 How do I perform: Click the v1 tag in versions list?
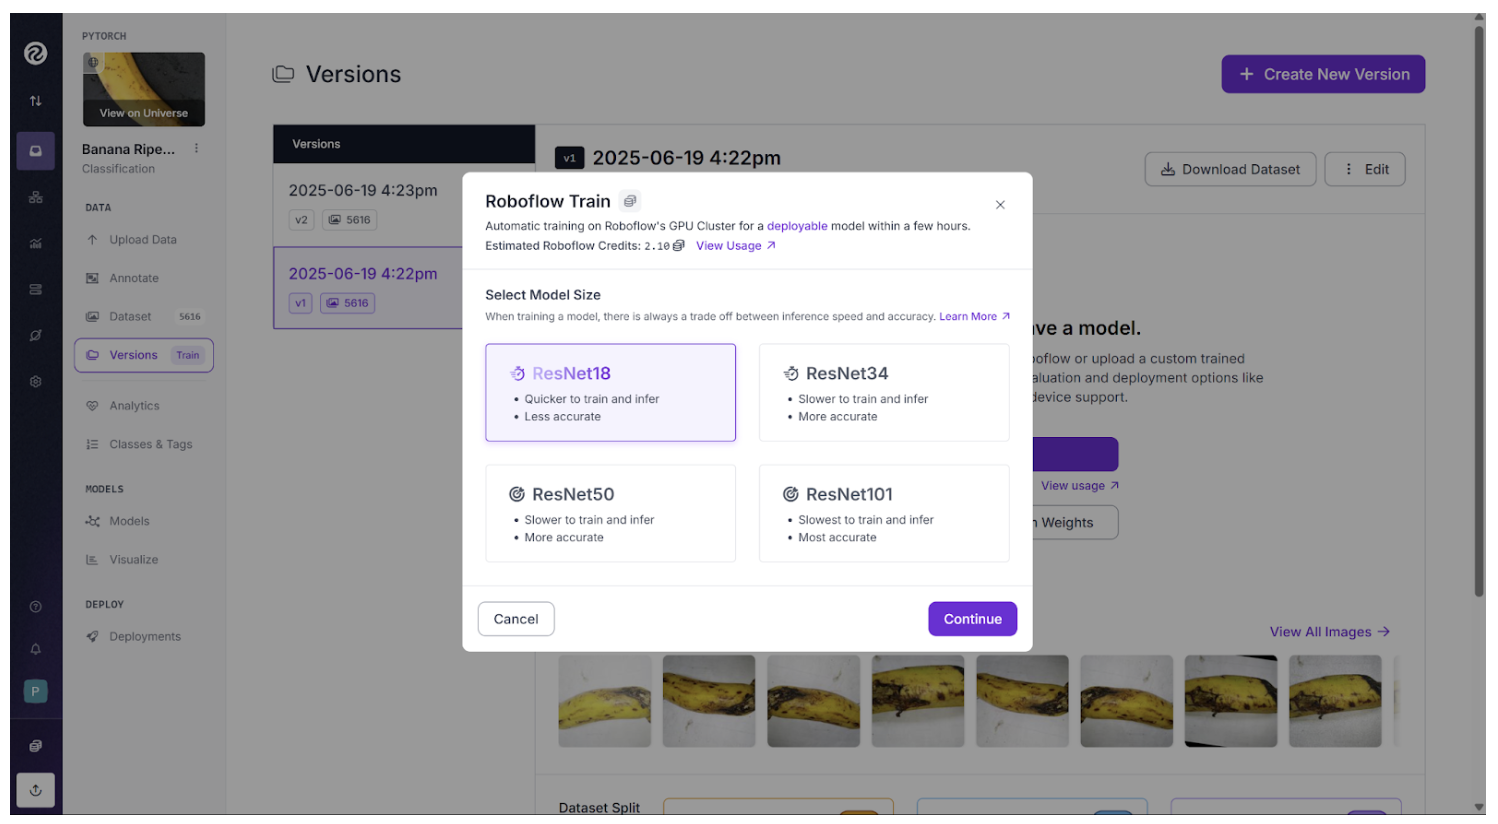pyautogui.click(x=300, y=303)
